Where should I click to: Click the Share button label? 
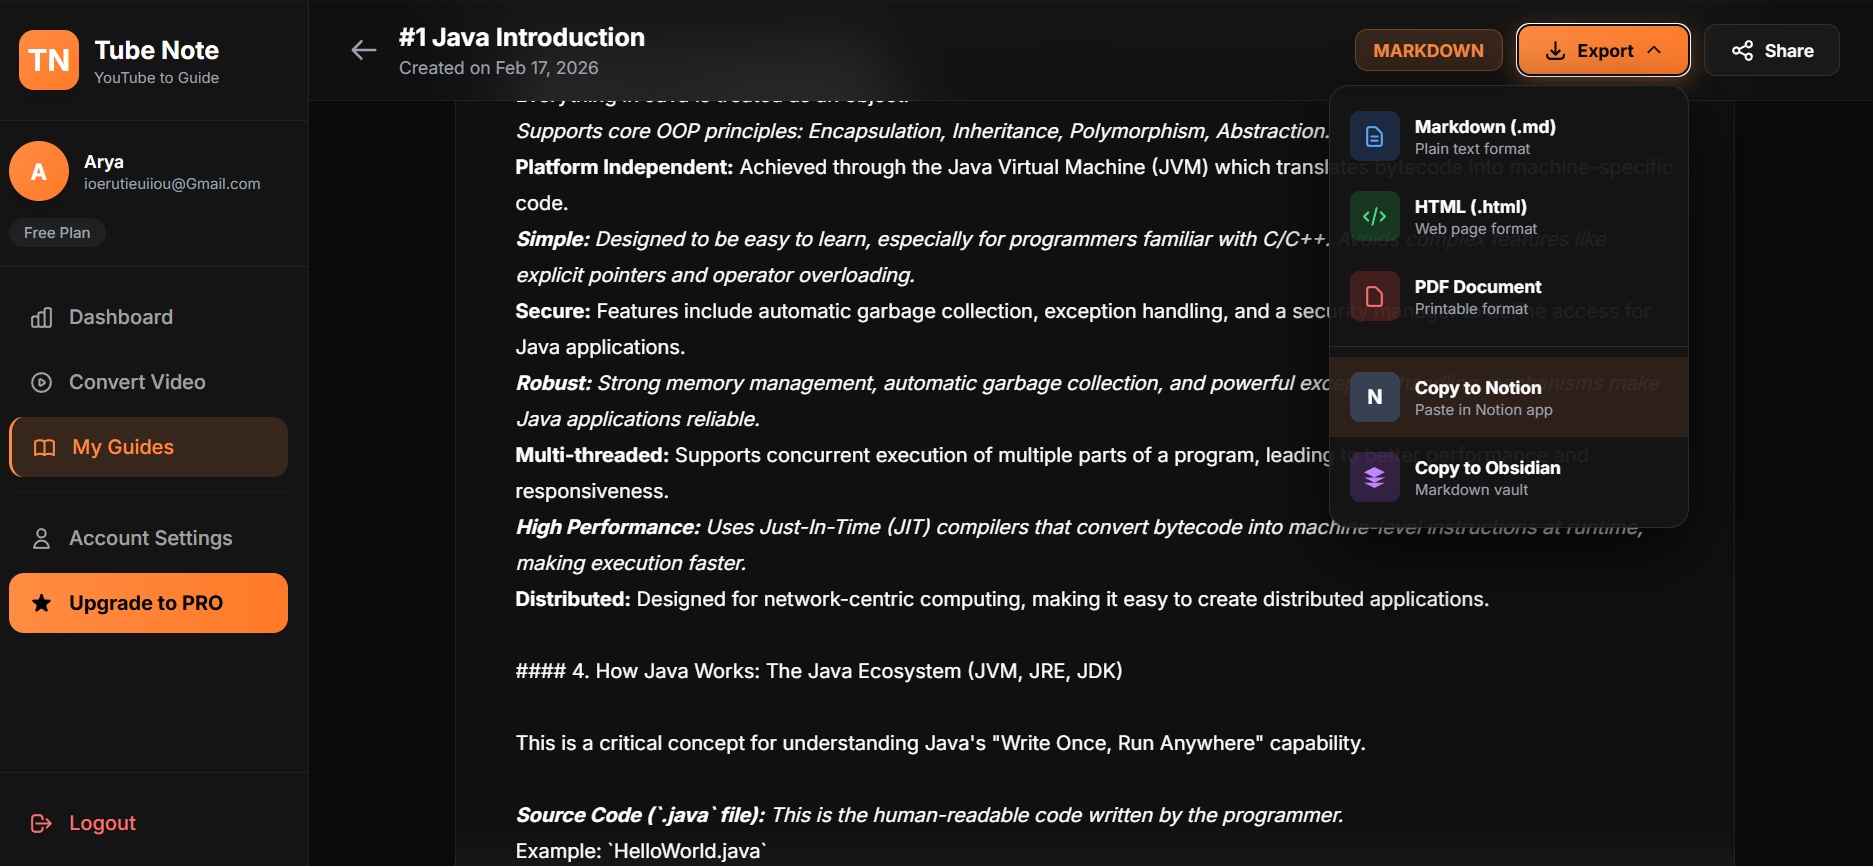(1789, 51)
